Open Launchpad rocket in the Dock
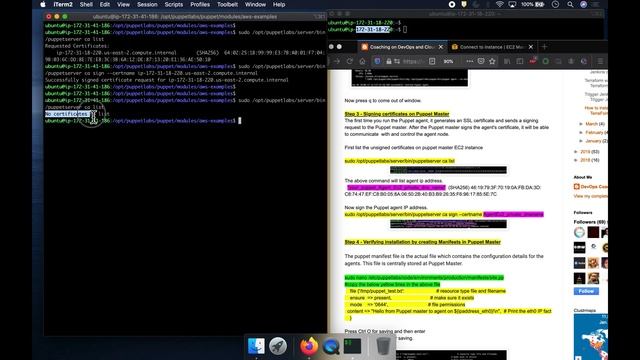 click(x=278, y=346)
